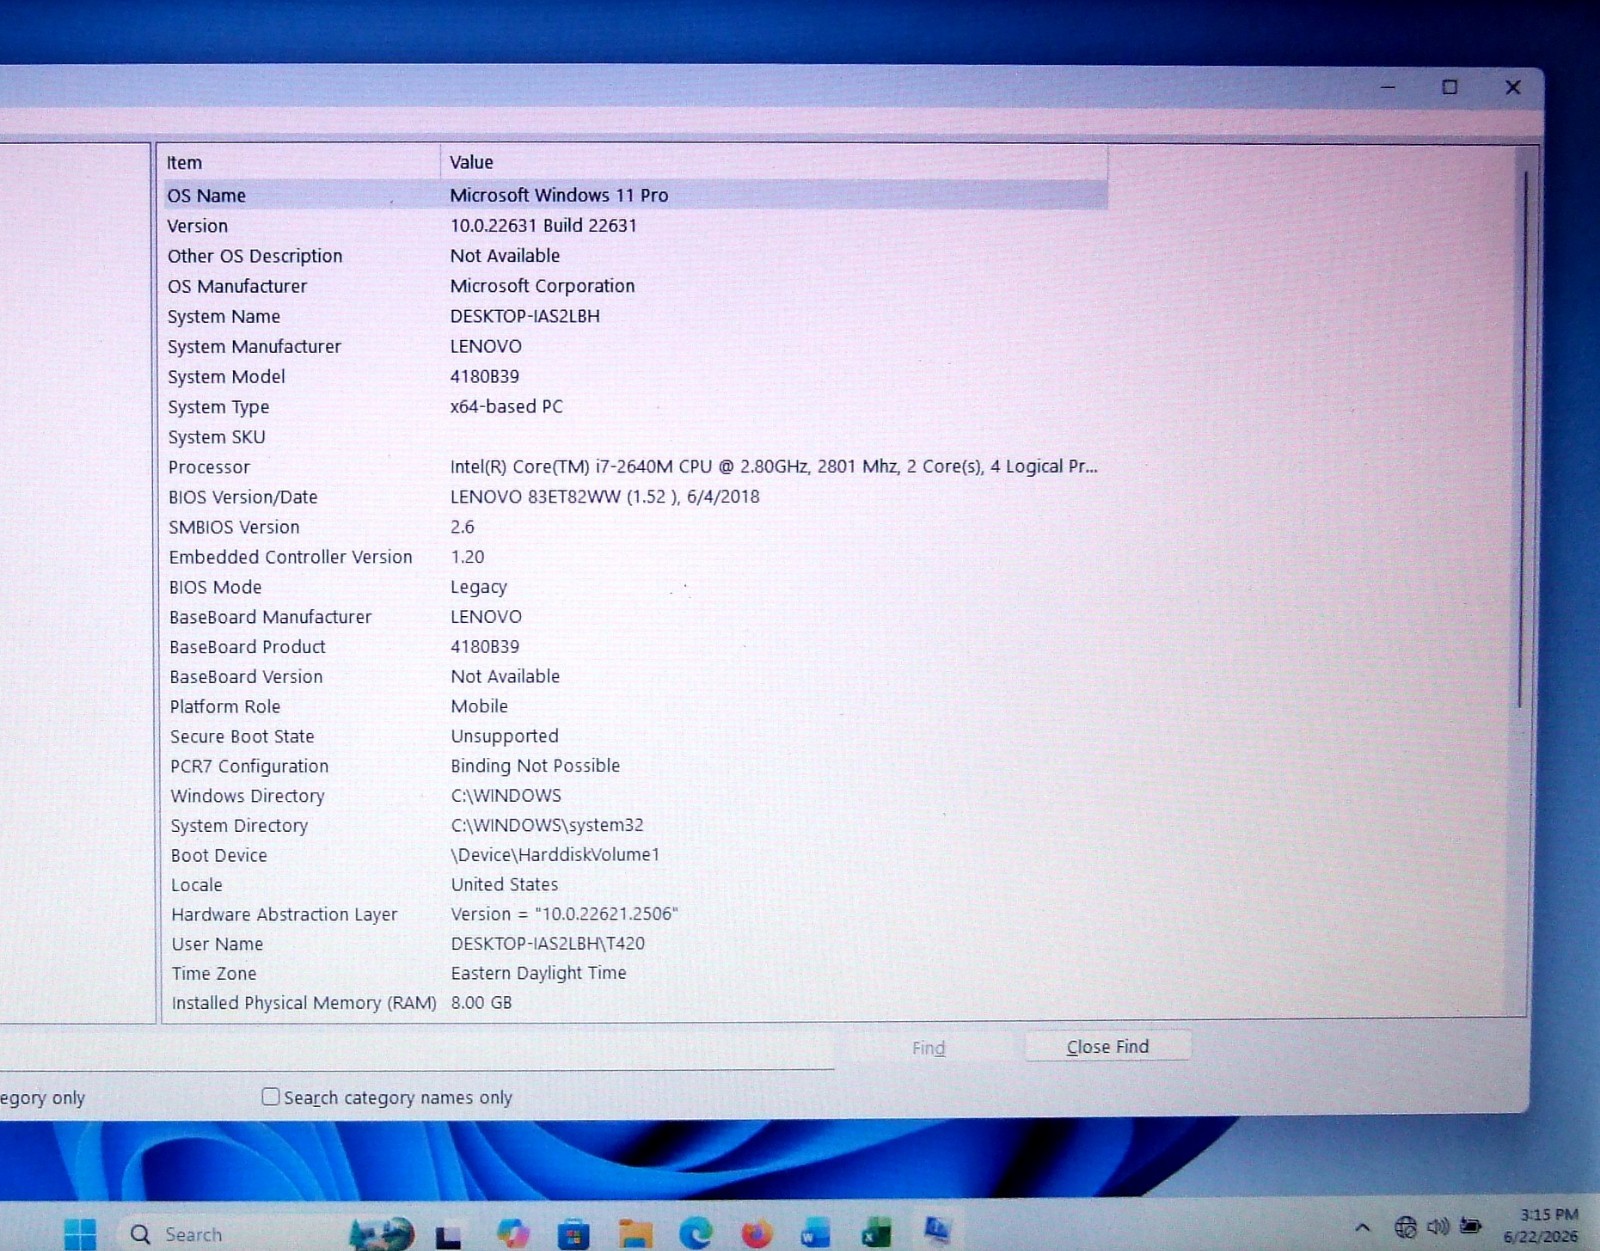The width and height of the screenshot is (1600, 1251).
Task: Click the search highlight picture in the Search box
Action: [x=381, y=1234]
